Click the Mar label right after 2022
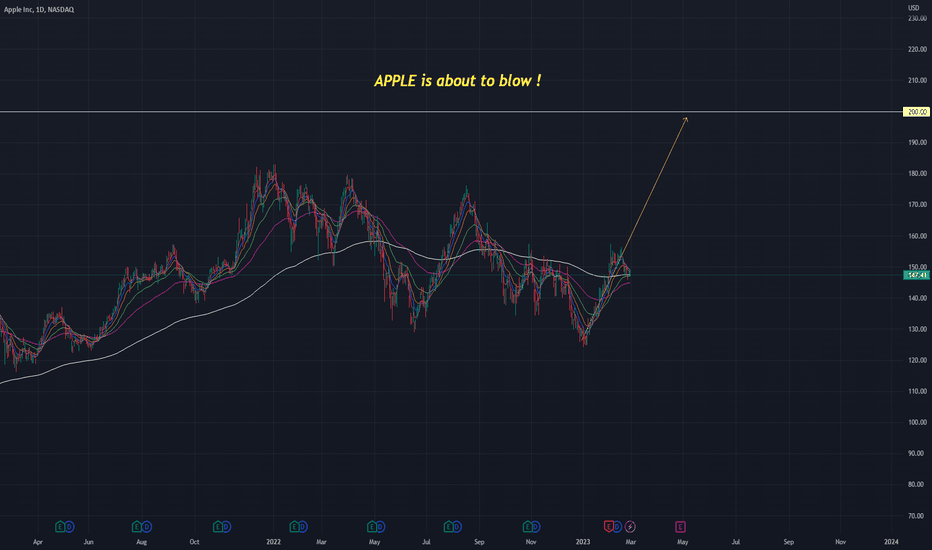 pyautogui.click(x=321, y=542)
